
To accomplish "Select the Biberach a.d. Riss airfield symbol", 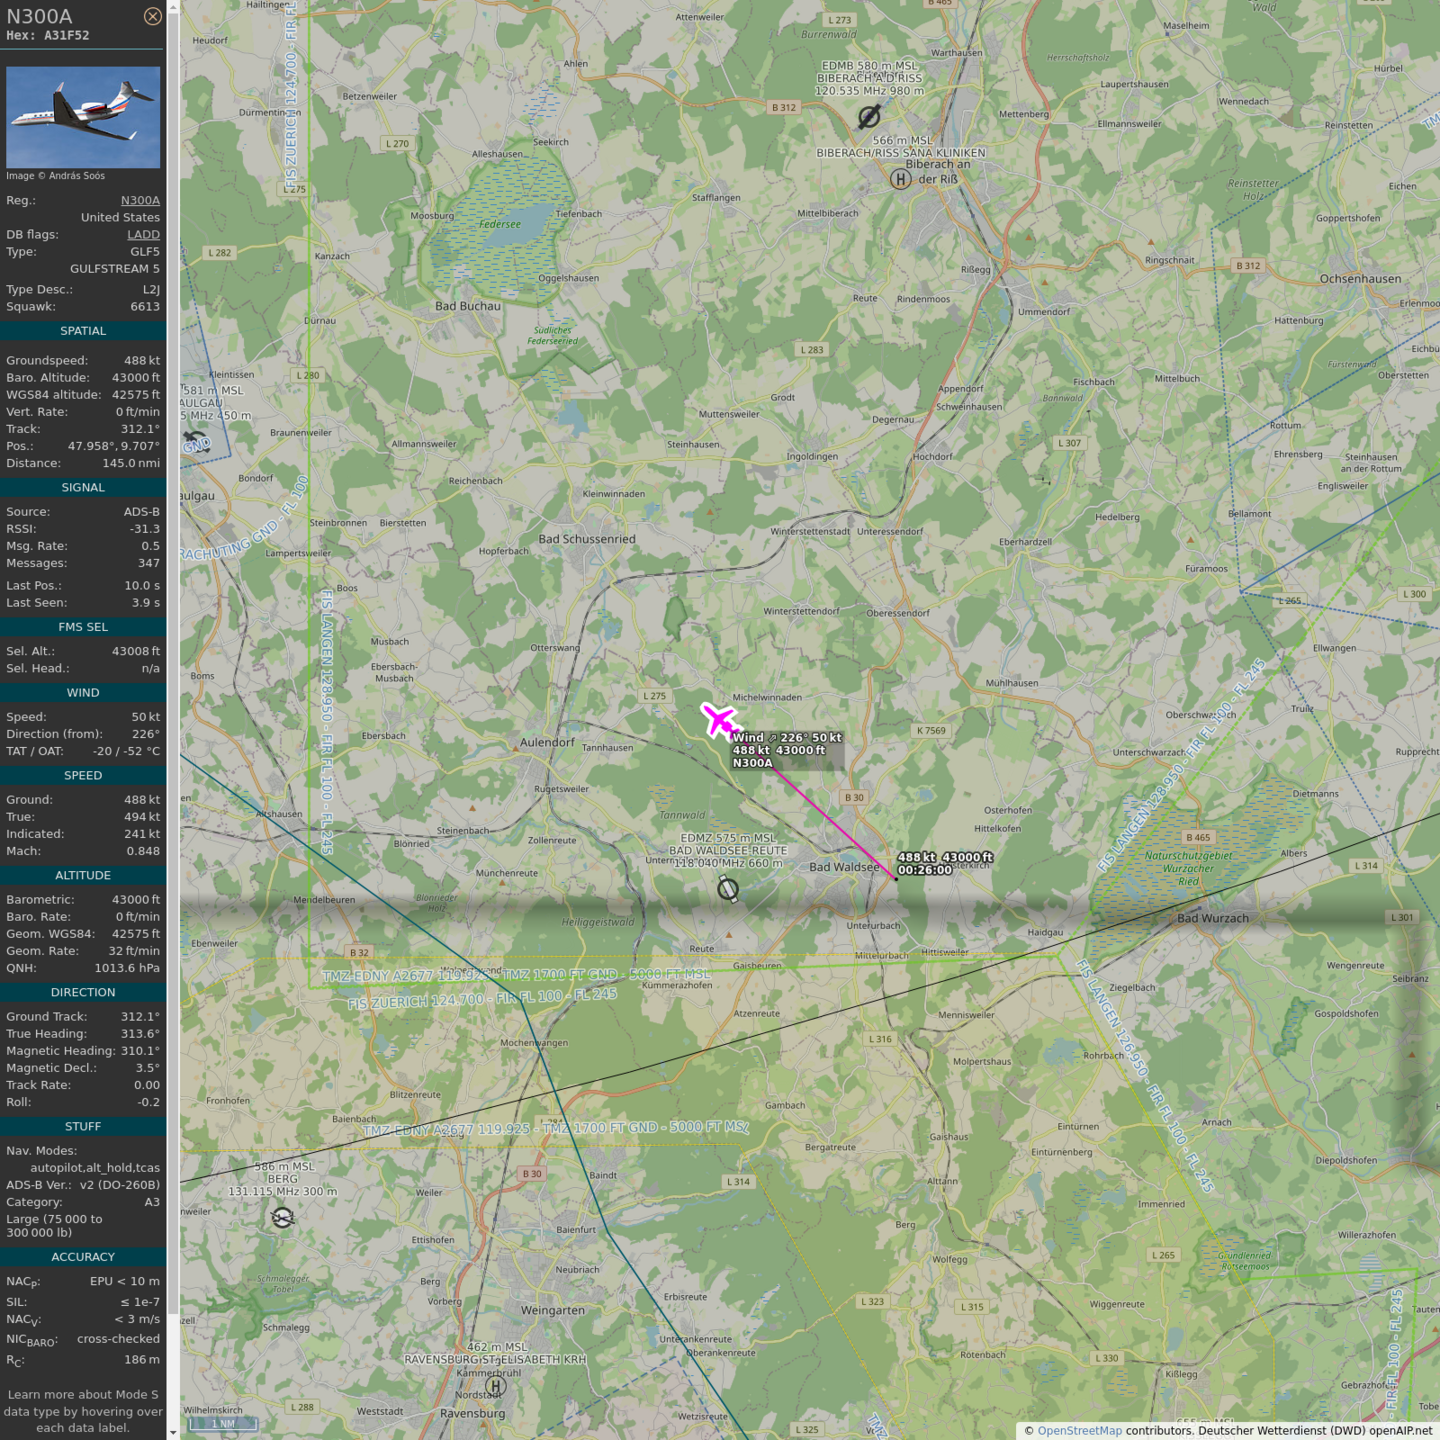I will click(869, 117).
